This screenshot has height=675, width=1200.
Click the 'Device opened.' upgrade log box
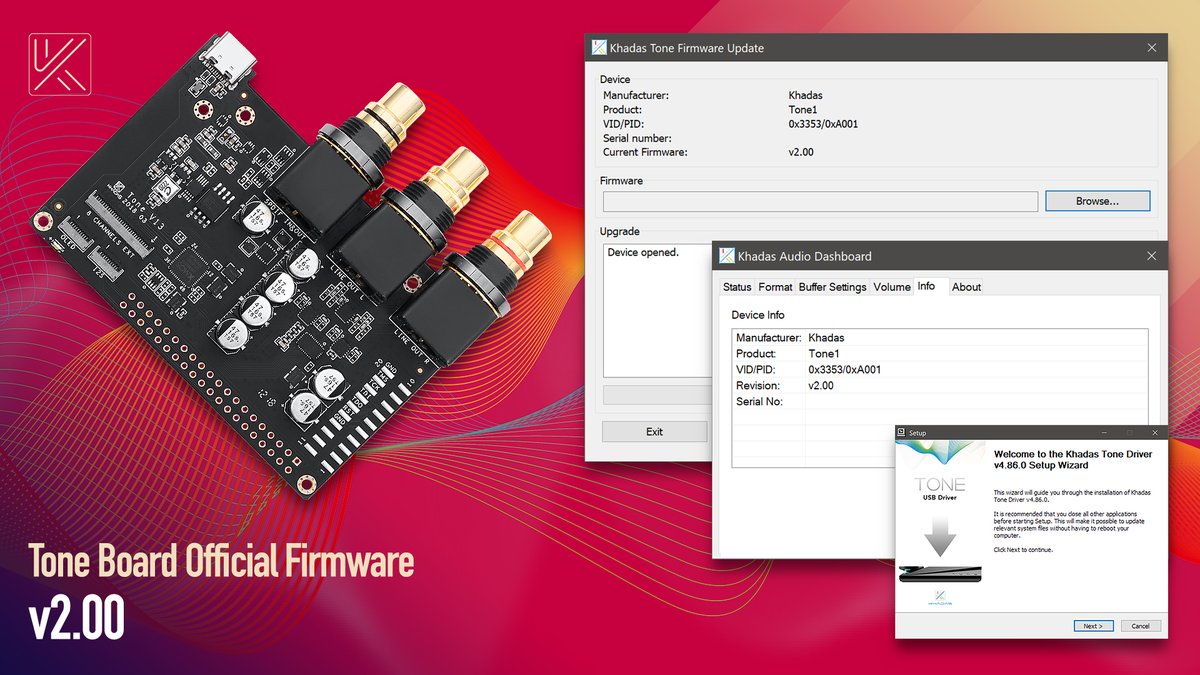(656, 310)
